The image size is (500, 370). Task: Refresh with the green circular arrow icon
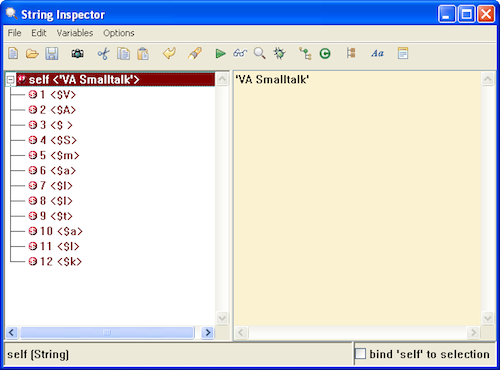[325, 53]
